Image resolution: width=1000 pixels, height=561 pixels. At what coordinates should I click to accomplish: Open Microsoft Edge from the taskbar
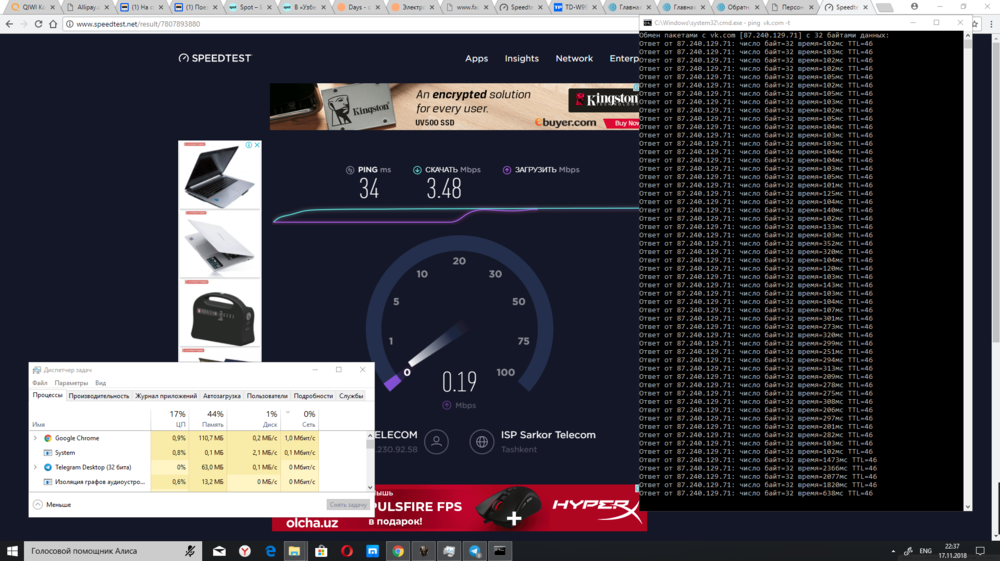tap(270, 551)
